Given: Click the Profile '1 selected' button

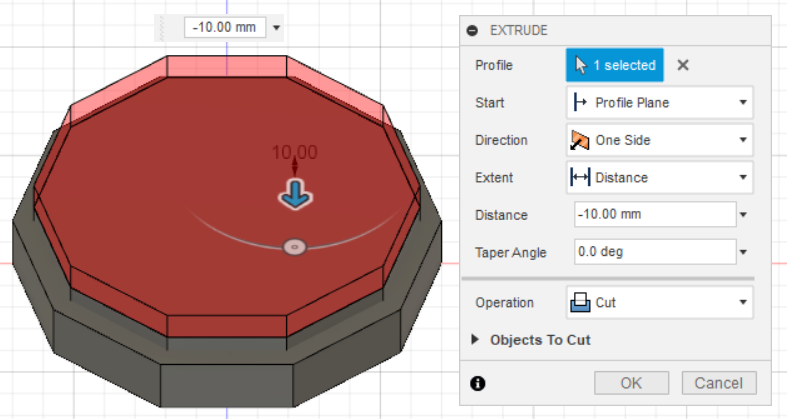Looking at the screenshot, I should click(x=614, y=65).
